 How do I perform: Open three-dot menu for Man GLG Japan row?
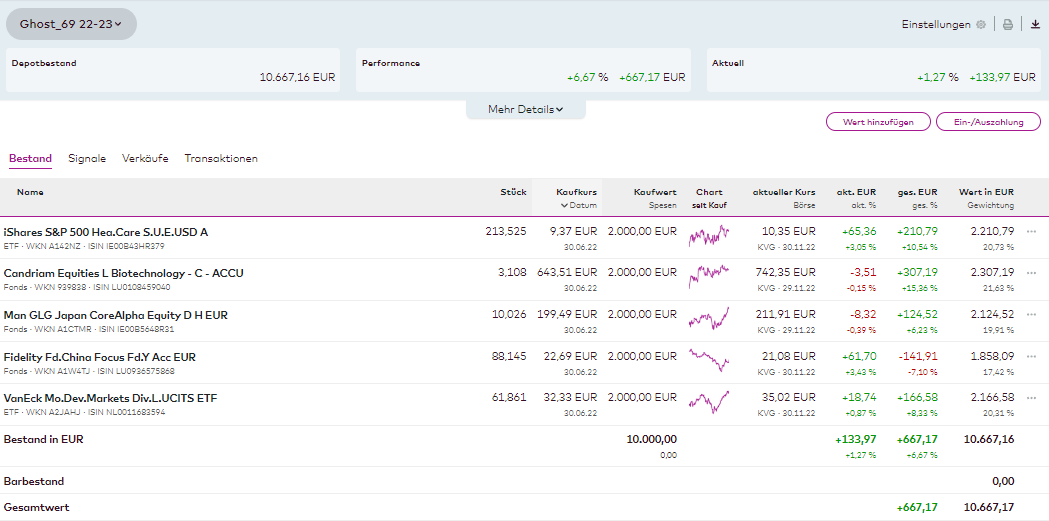1031,315
